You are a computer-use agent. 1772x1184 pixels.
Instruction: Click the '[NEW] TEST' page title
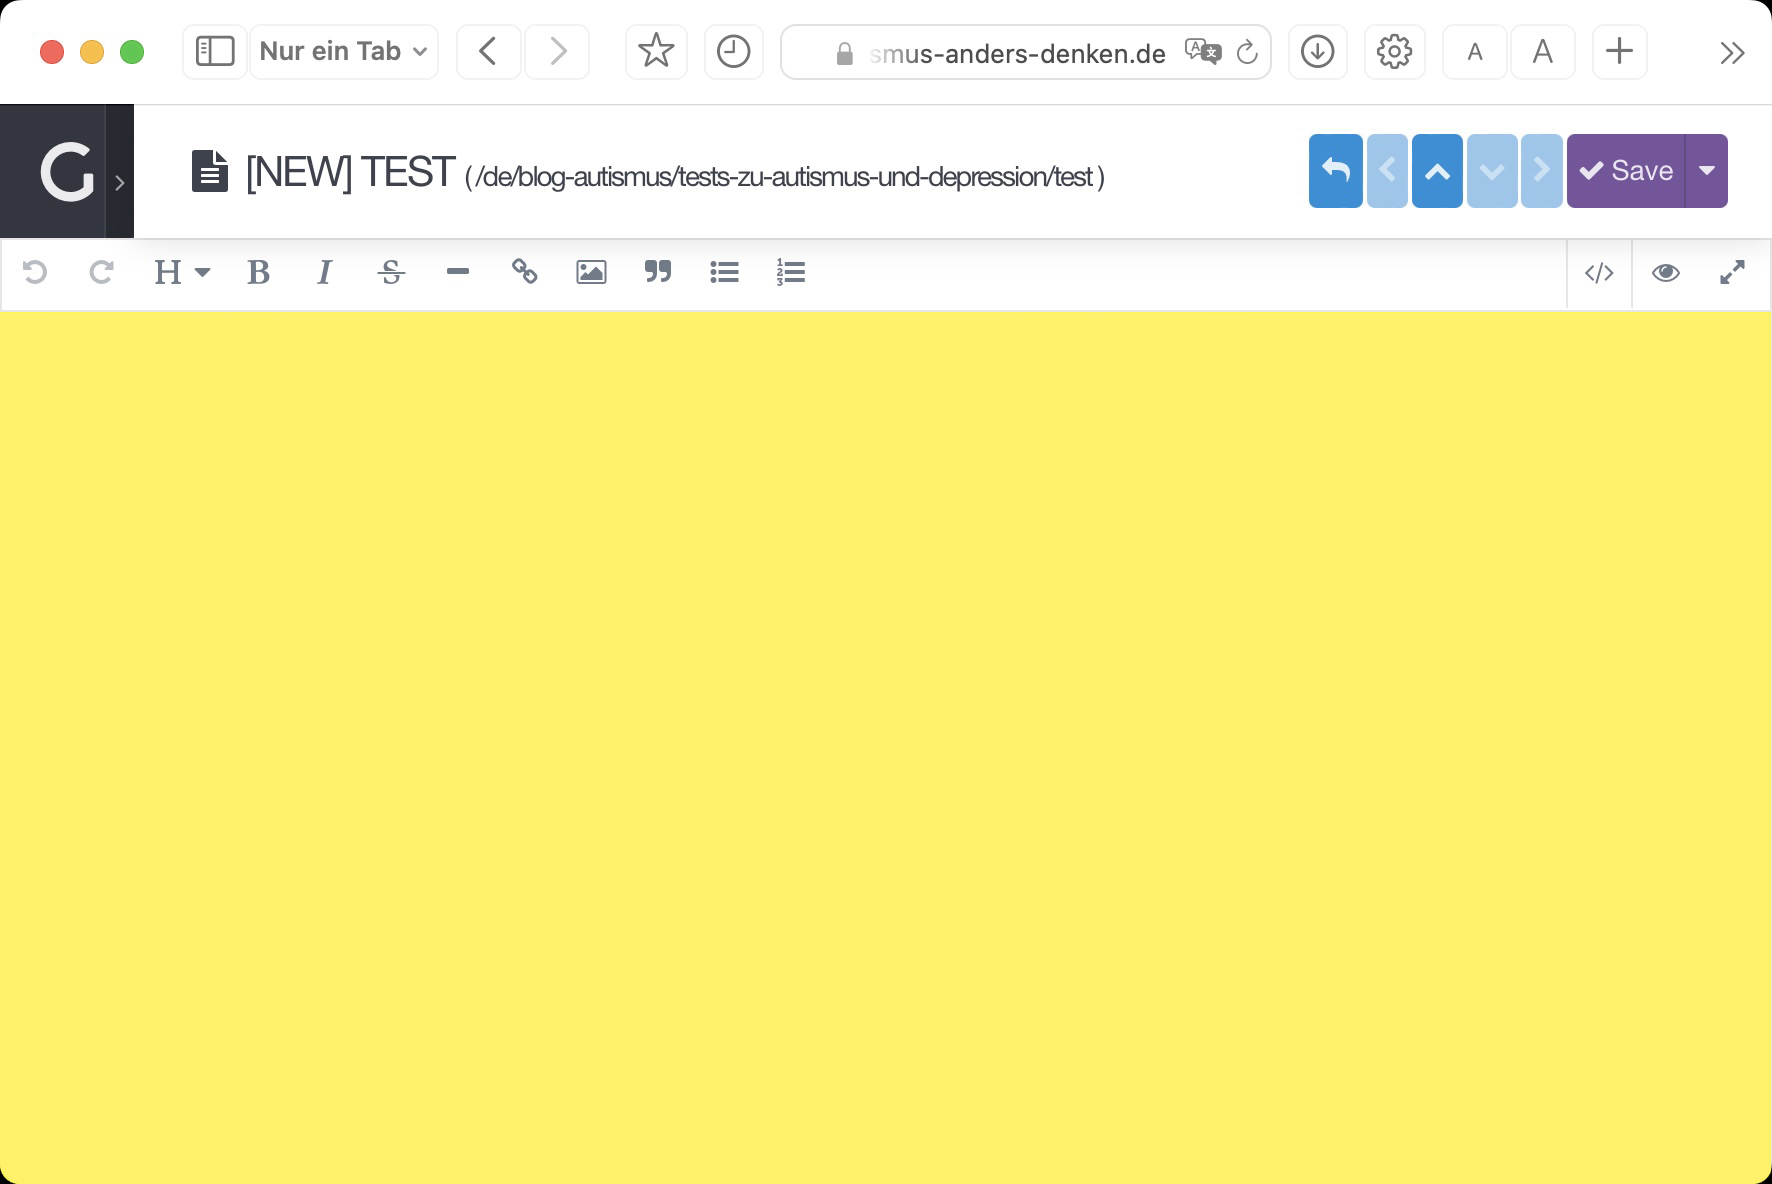pyautogui.click(x=351, y=172)
